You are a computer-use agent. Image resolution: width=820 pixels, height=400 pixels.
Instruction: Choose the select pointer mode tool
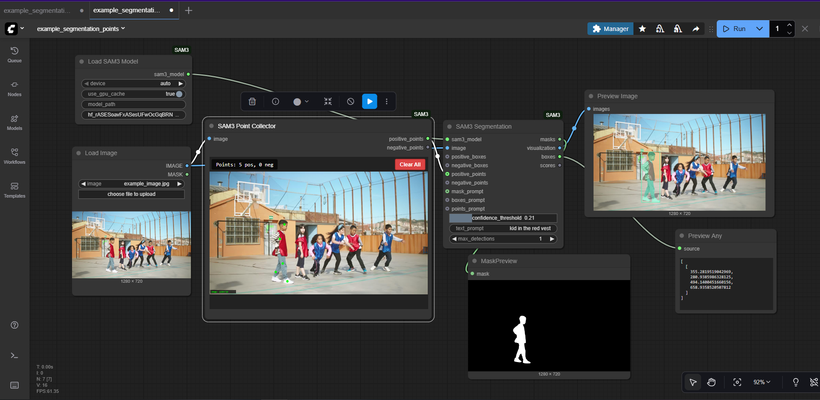pyautogui.click(x=692, y=382)
